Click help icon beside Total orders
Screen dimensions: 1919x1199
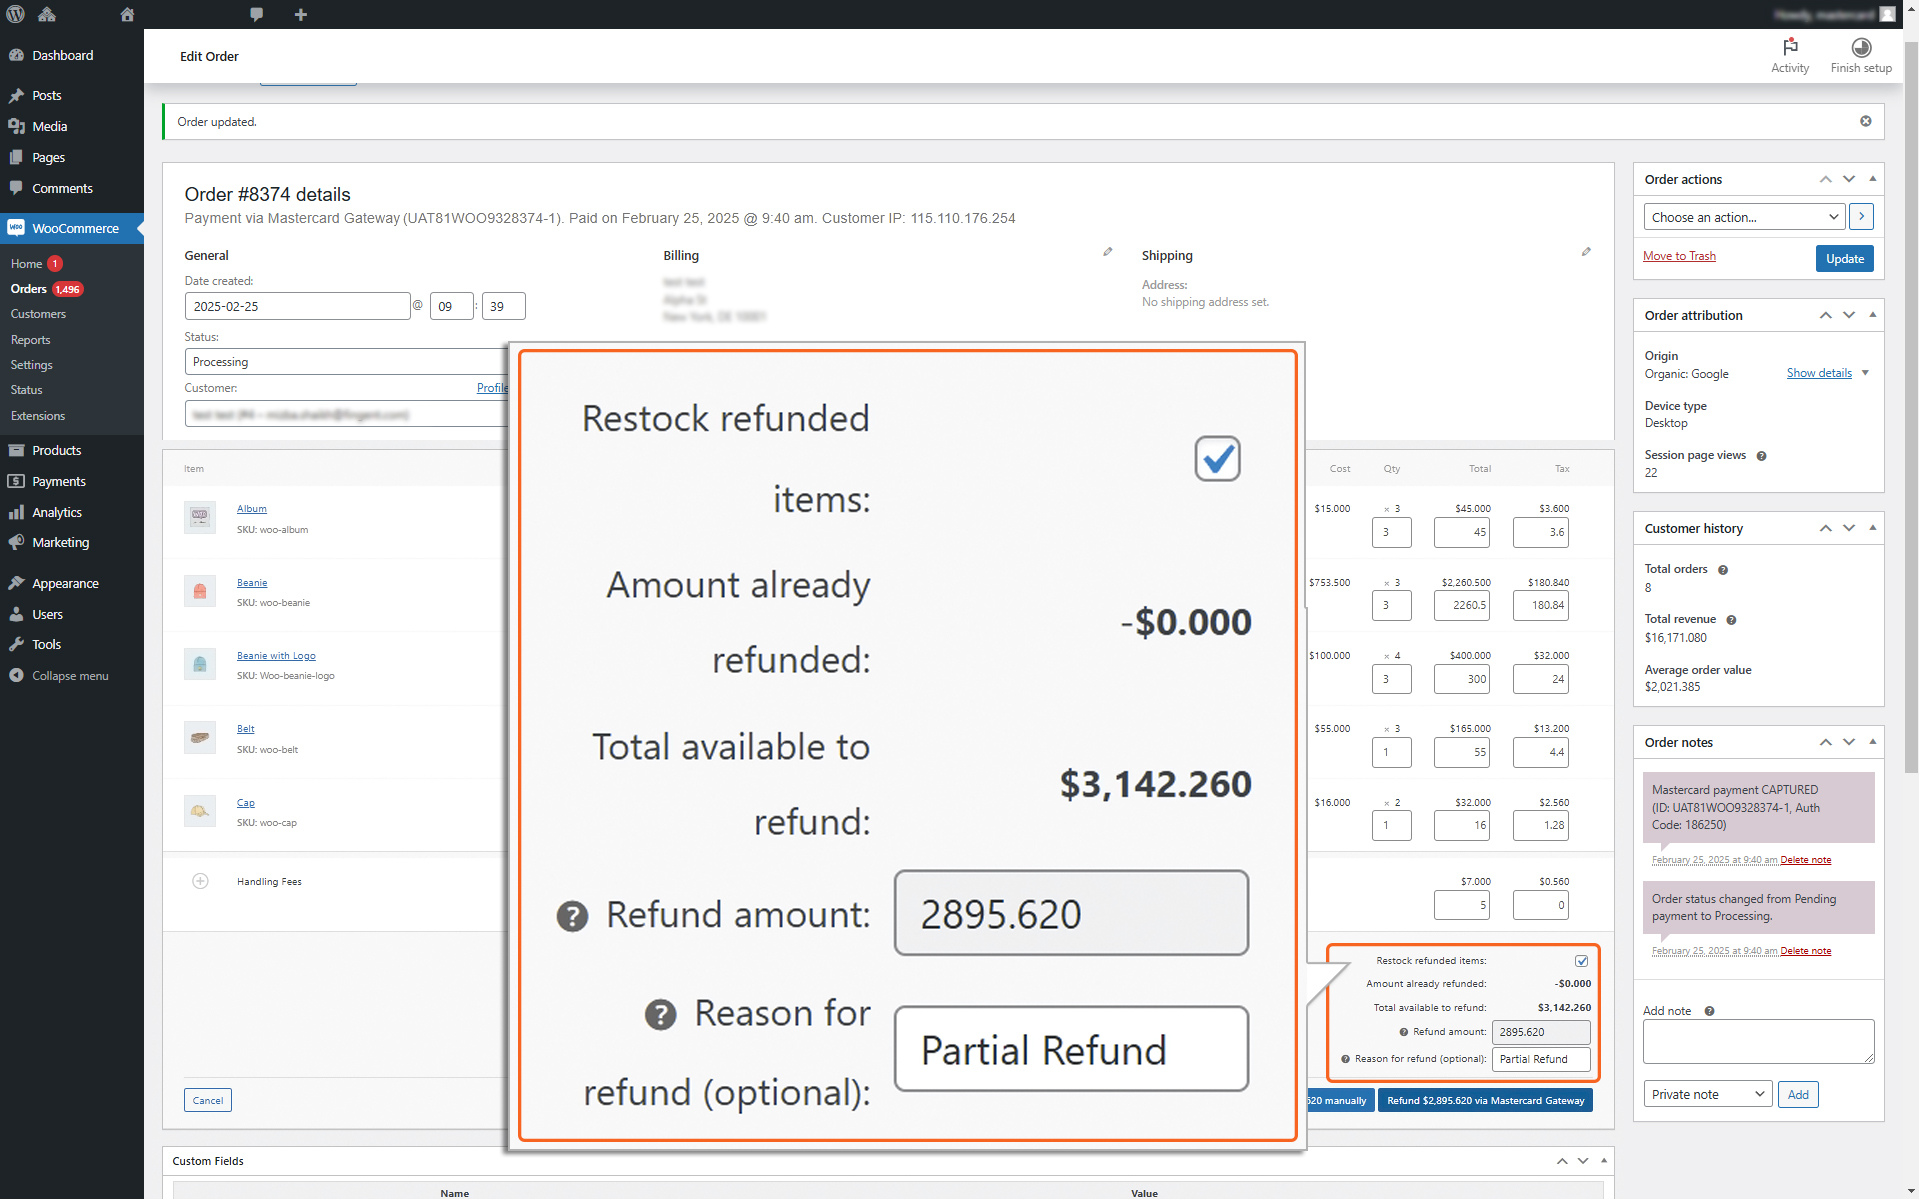(1723, 570)
